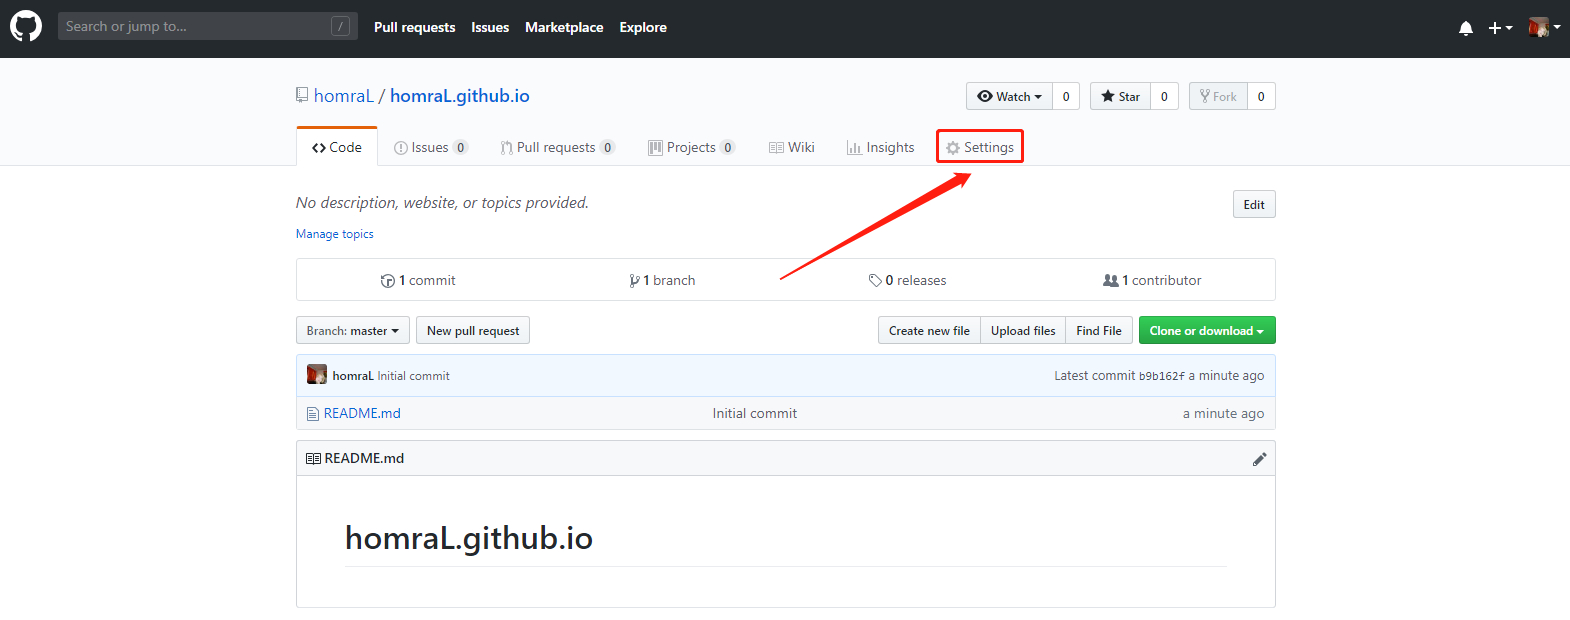Star the repository
This screenshot has height=620, width=1570.
pyautogui.click(x=1120, y=97)
